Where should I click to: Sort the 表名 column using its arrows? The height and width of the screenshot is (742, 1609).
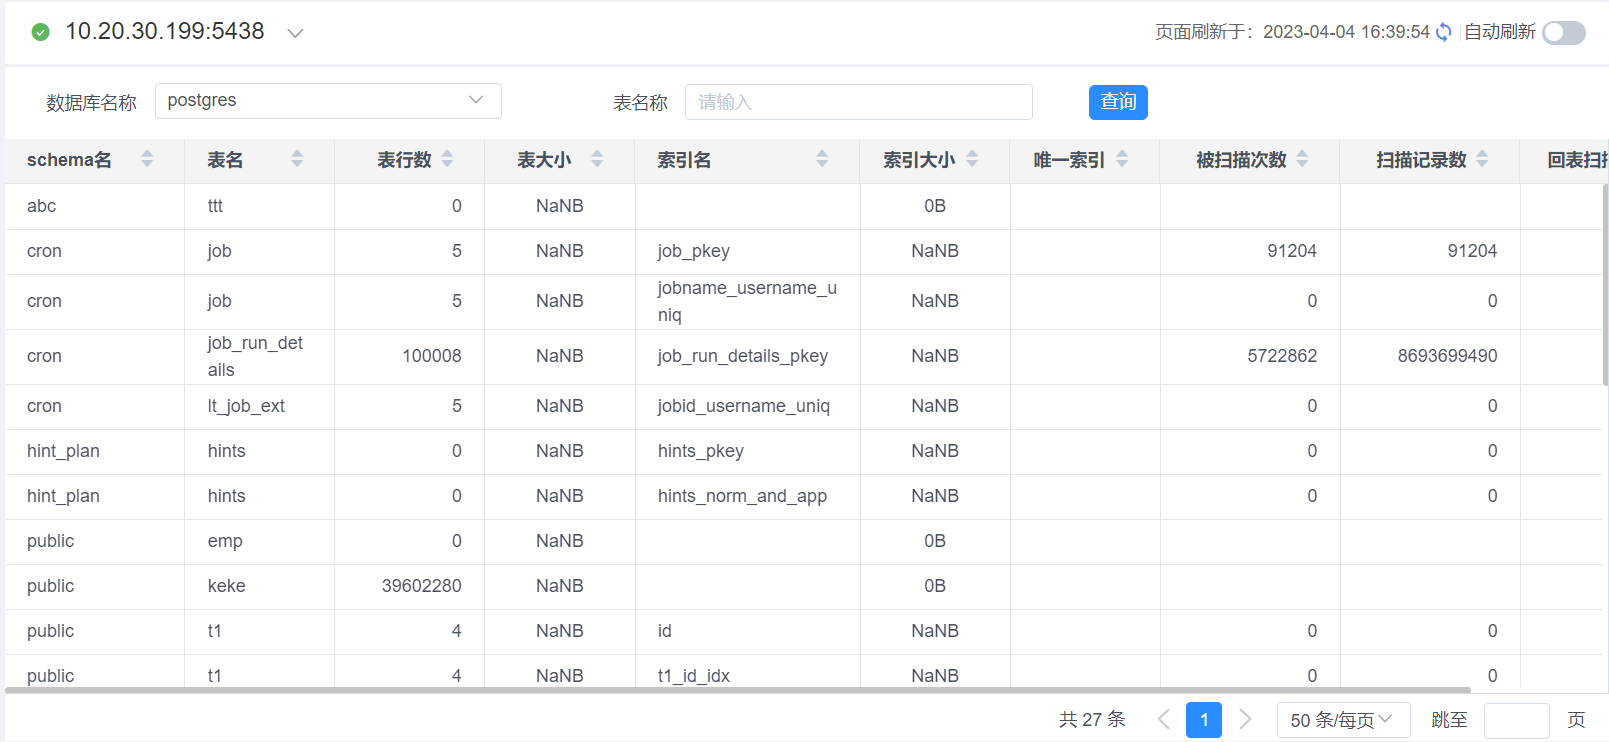pos(297,159)
